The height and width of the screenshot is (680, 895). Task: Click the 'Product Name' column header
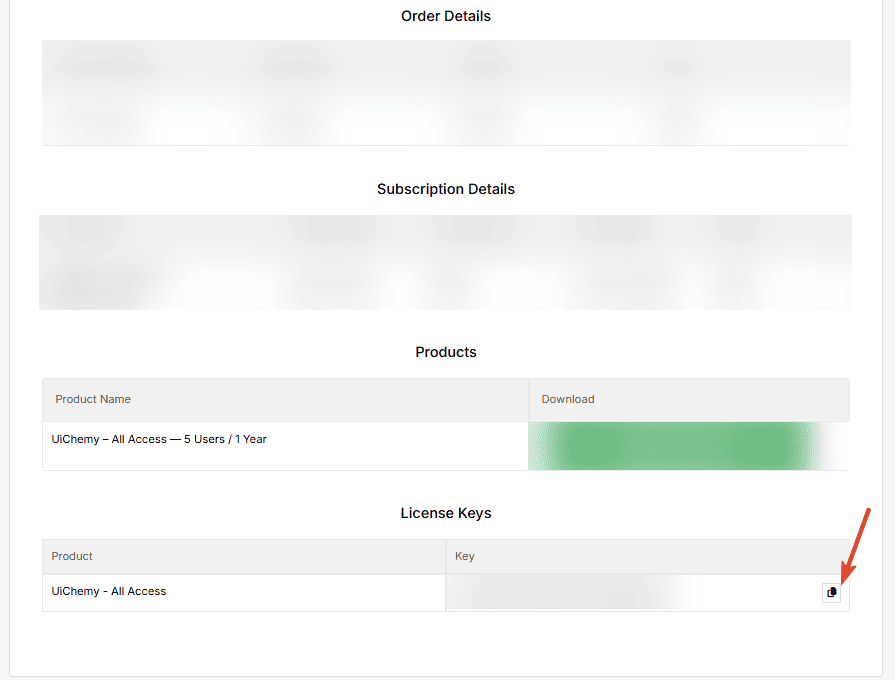93,399
